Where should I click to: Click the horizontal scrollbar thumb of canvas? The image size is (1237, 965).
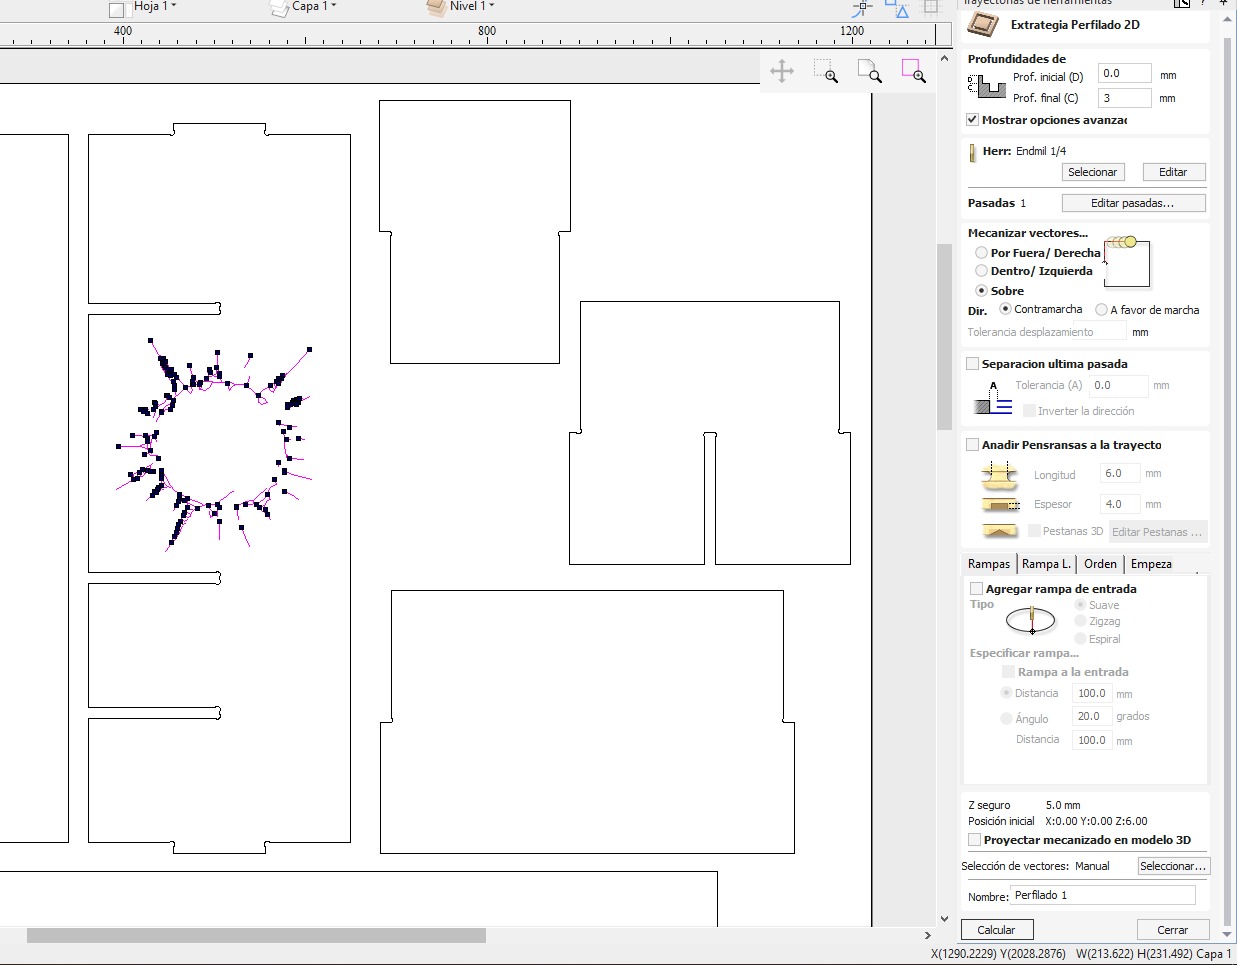pyautogui.click(x=256, y=936)
